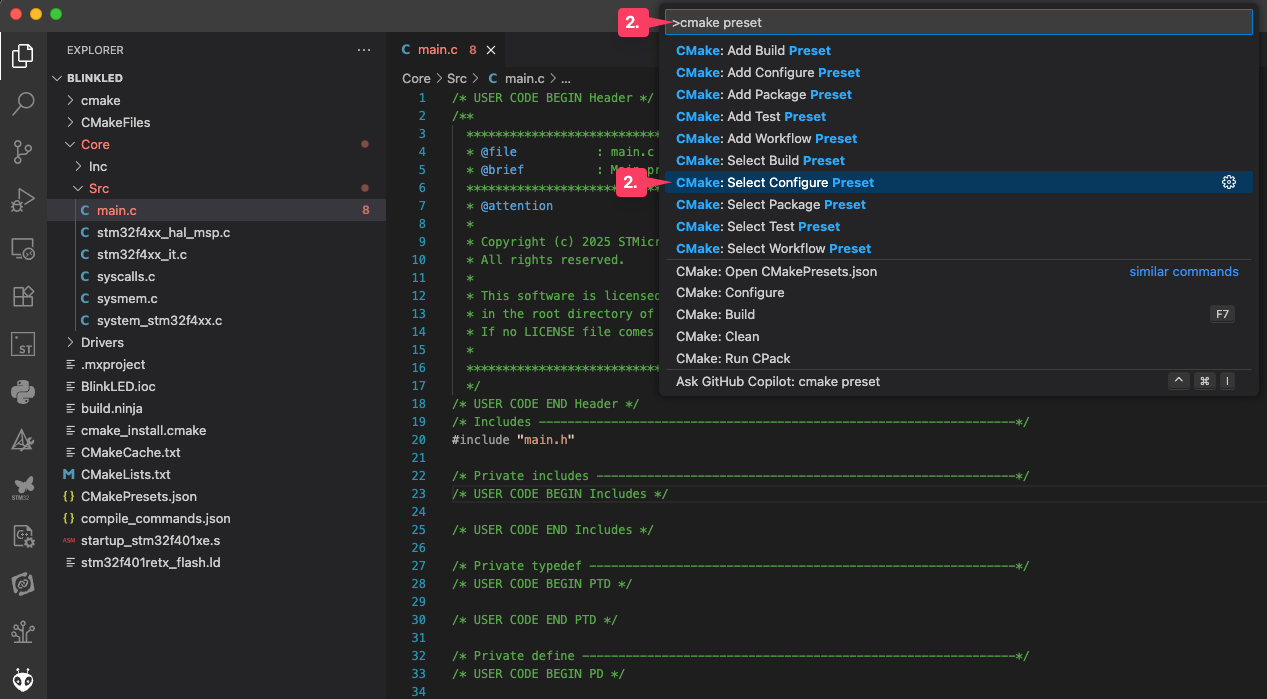Open the Explorer more actions ellipsis
The height and width of the screenshot is (699, 1267).
click(364, 50)
